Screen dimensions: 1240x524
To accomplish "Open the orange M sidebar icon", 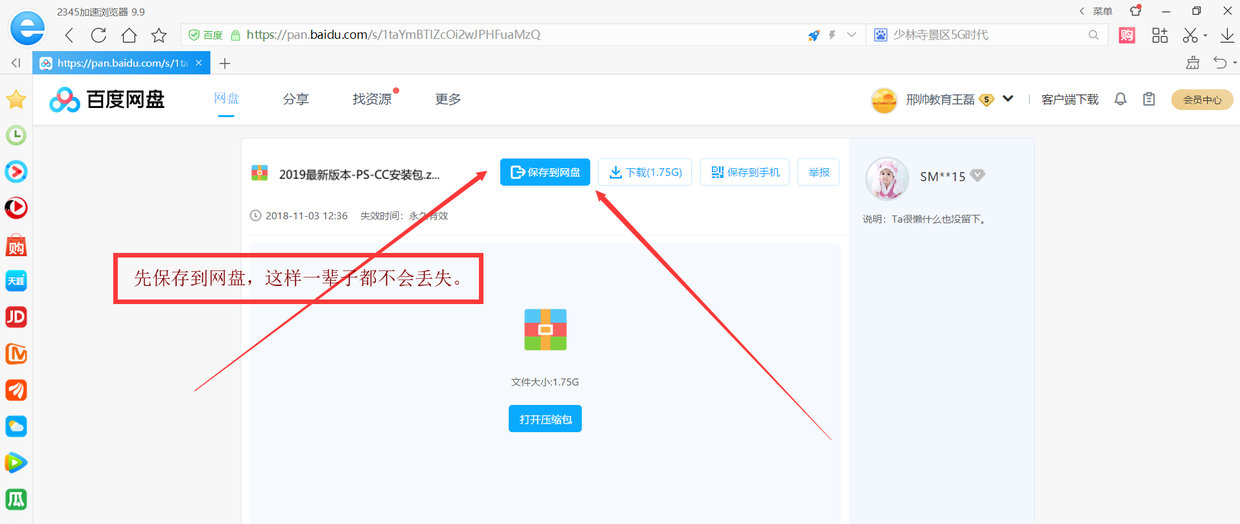I will point(16,353).
